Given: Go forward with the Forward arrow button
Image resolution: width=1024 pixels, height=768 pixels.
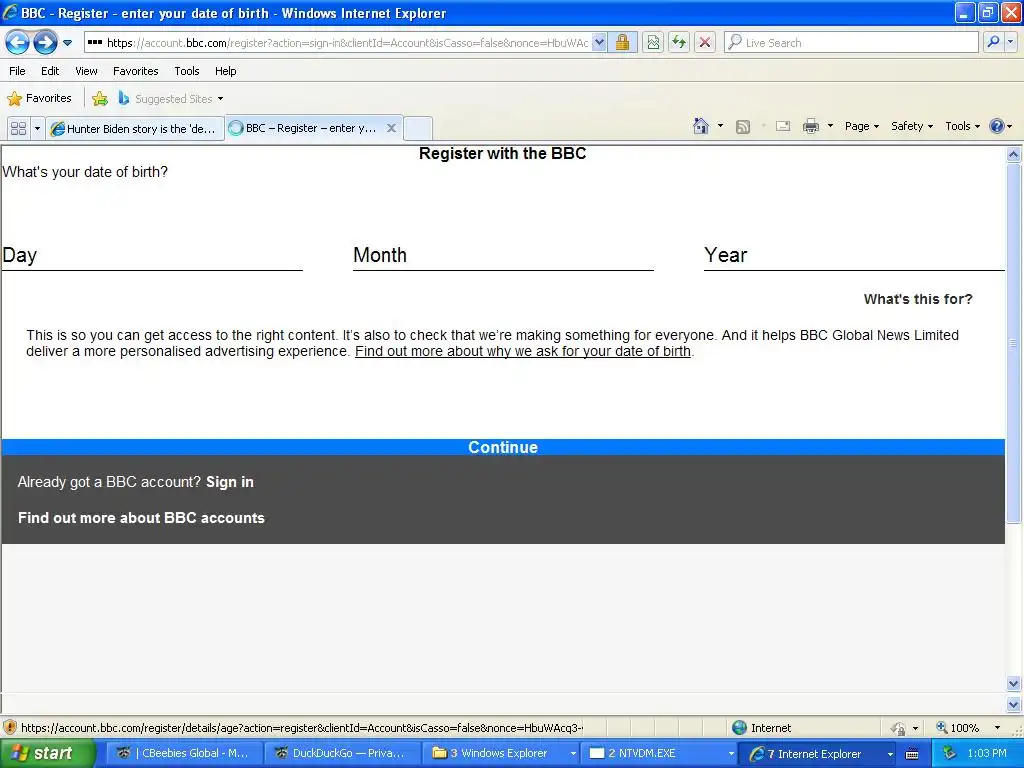Looking at the screenshot, I should tap(45, 42).
